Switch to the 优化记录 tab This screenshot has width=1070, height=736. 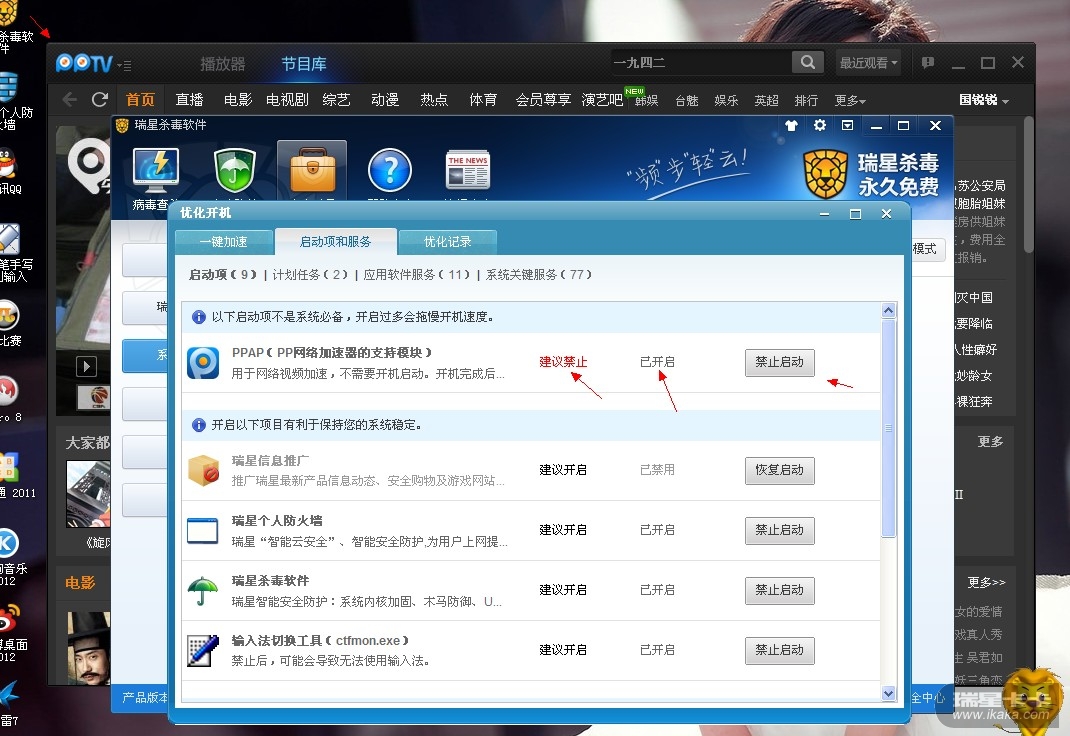448,241
